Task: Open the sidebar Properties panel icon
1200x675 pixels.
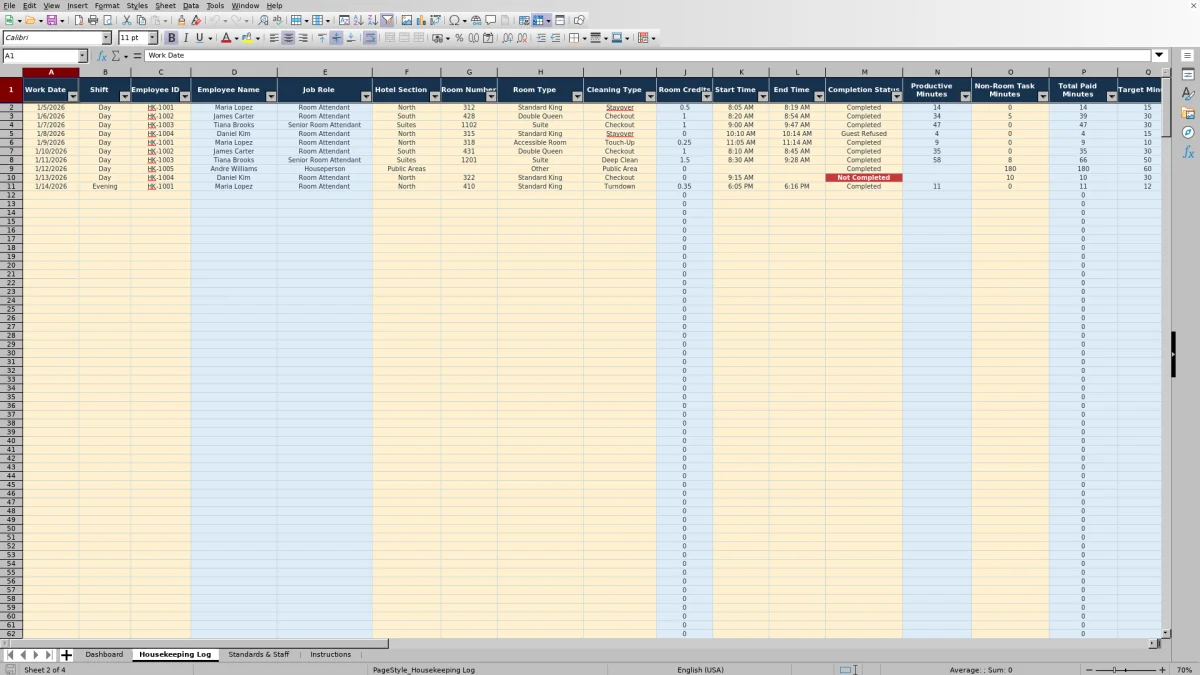Action: 1188,75
